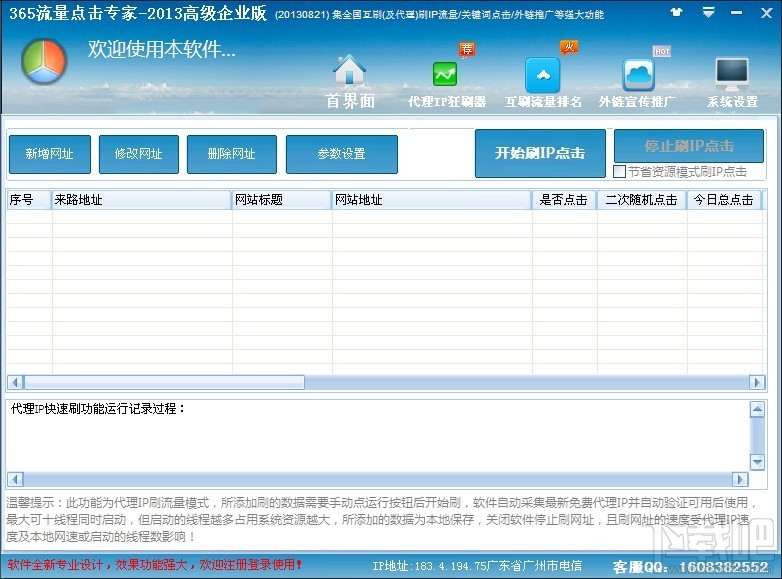Click the 客服QQ: 1608382552 text
The image size is (782, 579).
[x=690, y=567]
